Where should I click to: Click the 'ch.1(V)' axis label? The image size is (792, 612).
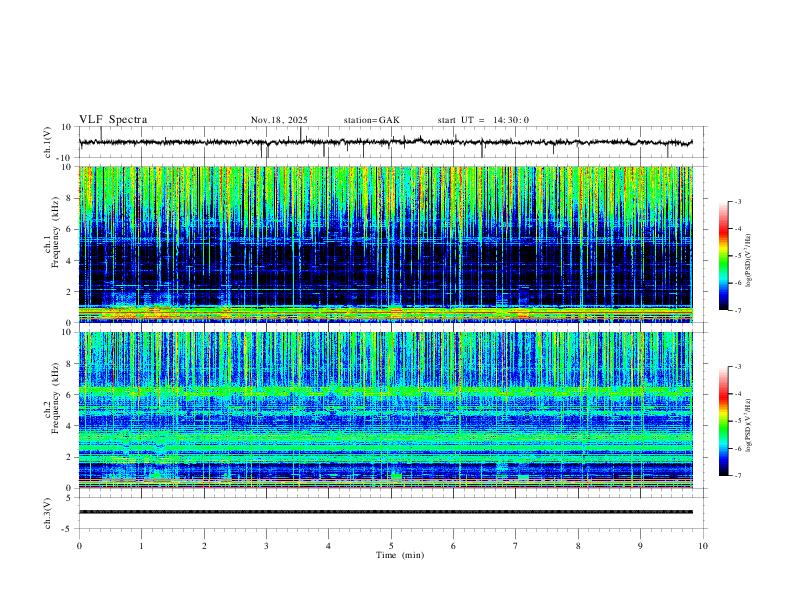coord(48,142)
